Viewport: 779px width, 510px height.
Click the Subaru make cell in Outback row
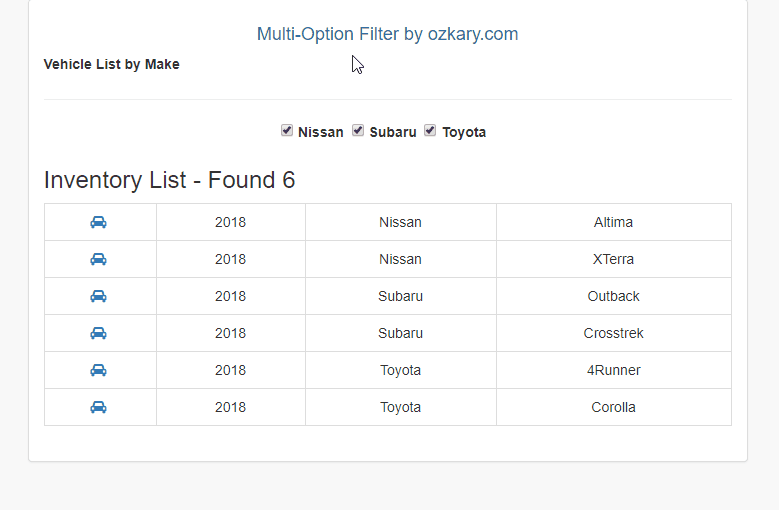tap(400, 296)
